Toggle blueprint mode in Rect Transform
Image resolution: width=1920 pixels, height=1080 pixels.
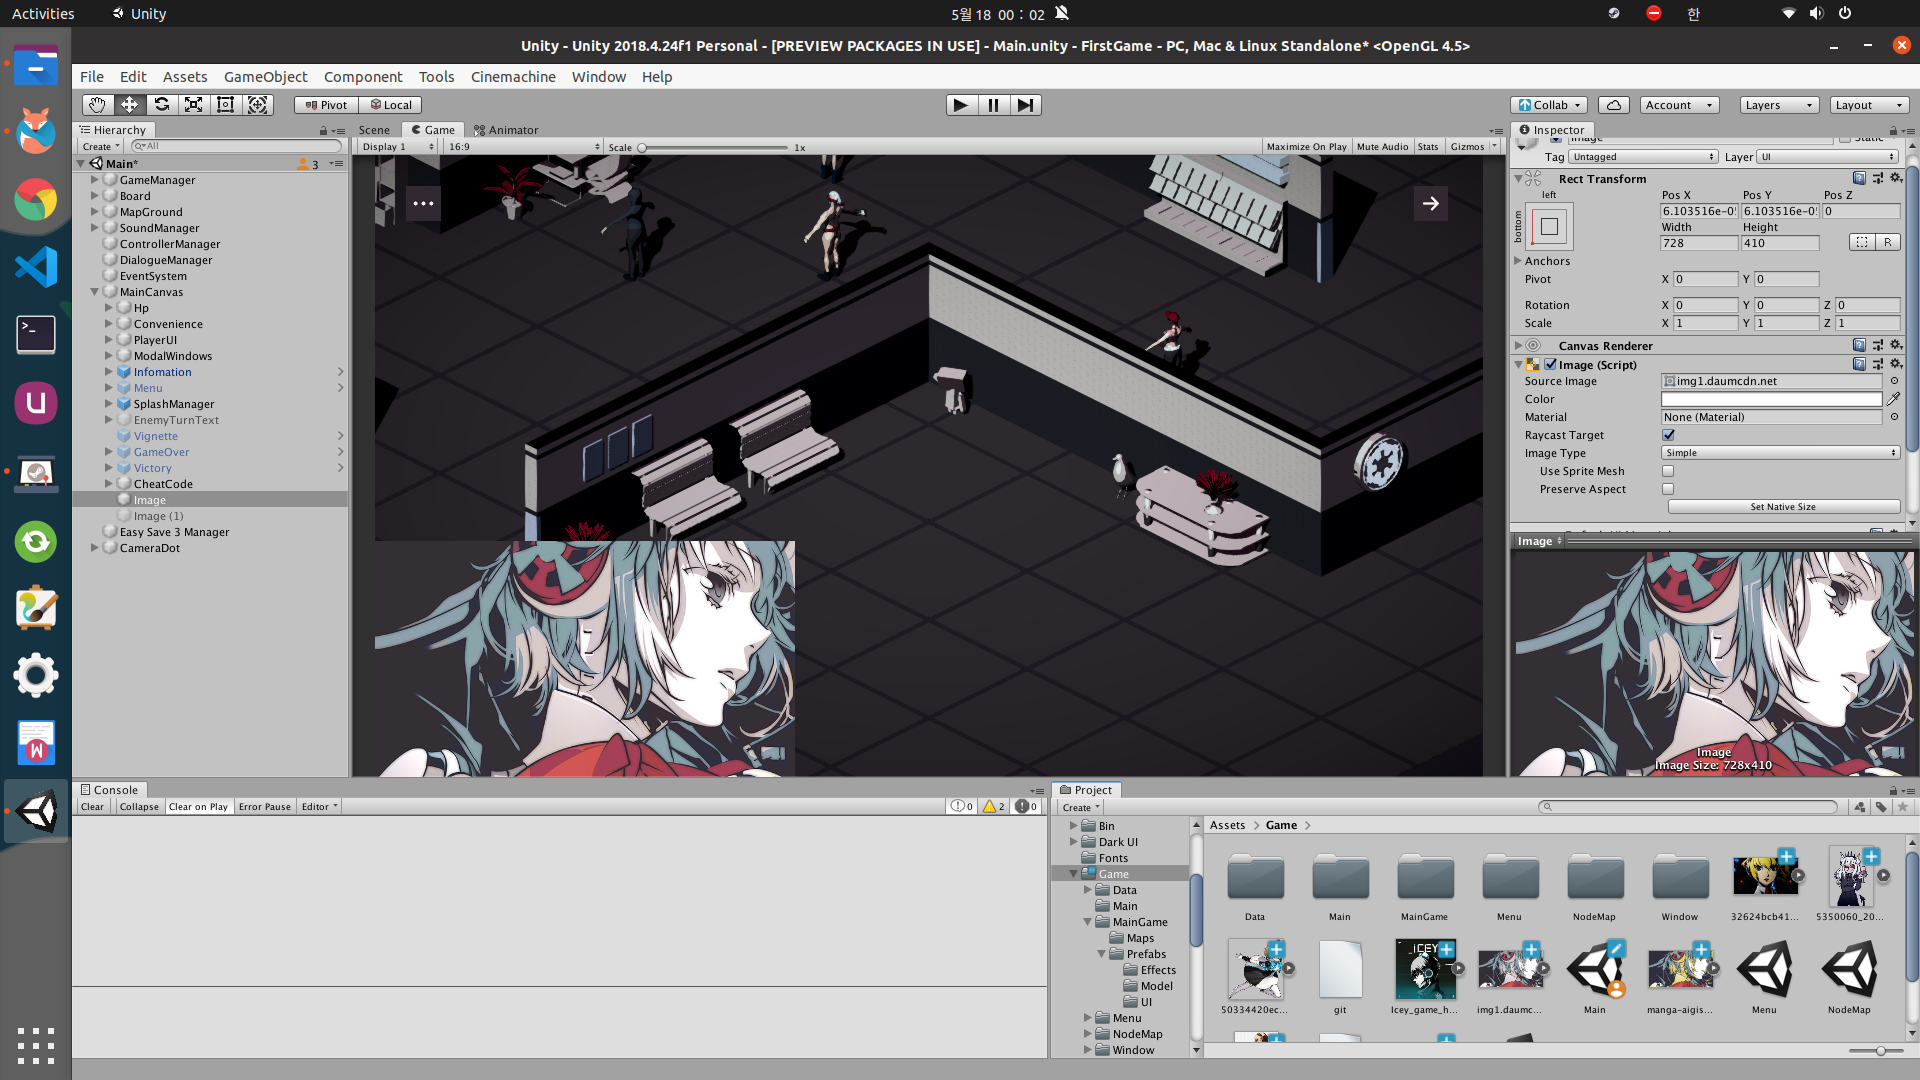[x=1861, y=242]
